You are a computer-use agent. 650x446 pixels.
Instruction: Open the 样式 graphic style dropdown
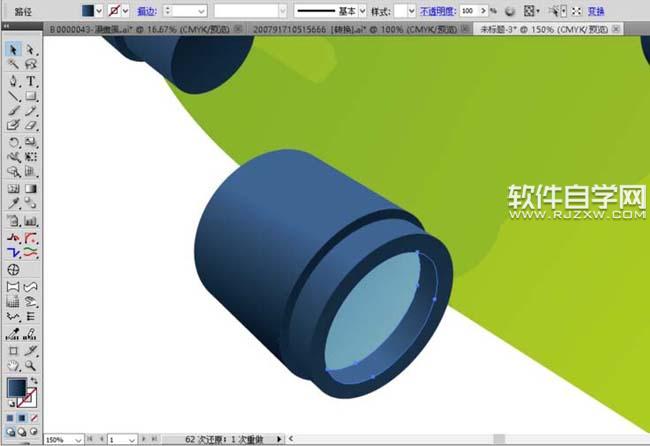click(411, 11)
